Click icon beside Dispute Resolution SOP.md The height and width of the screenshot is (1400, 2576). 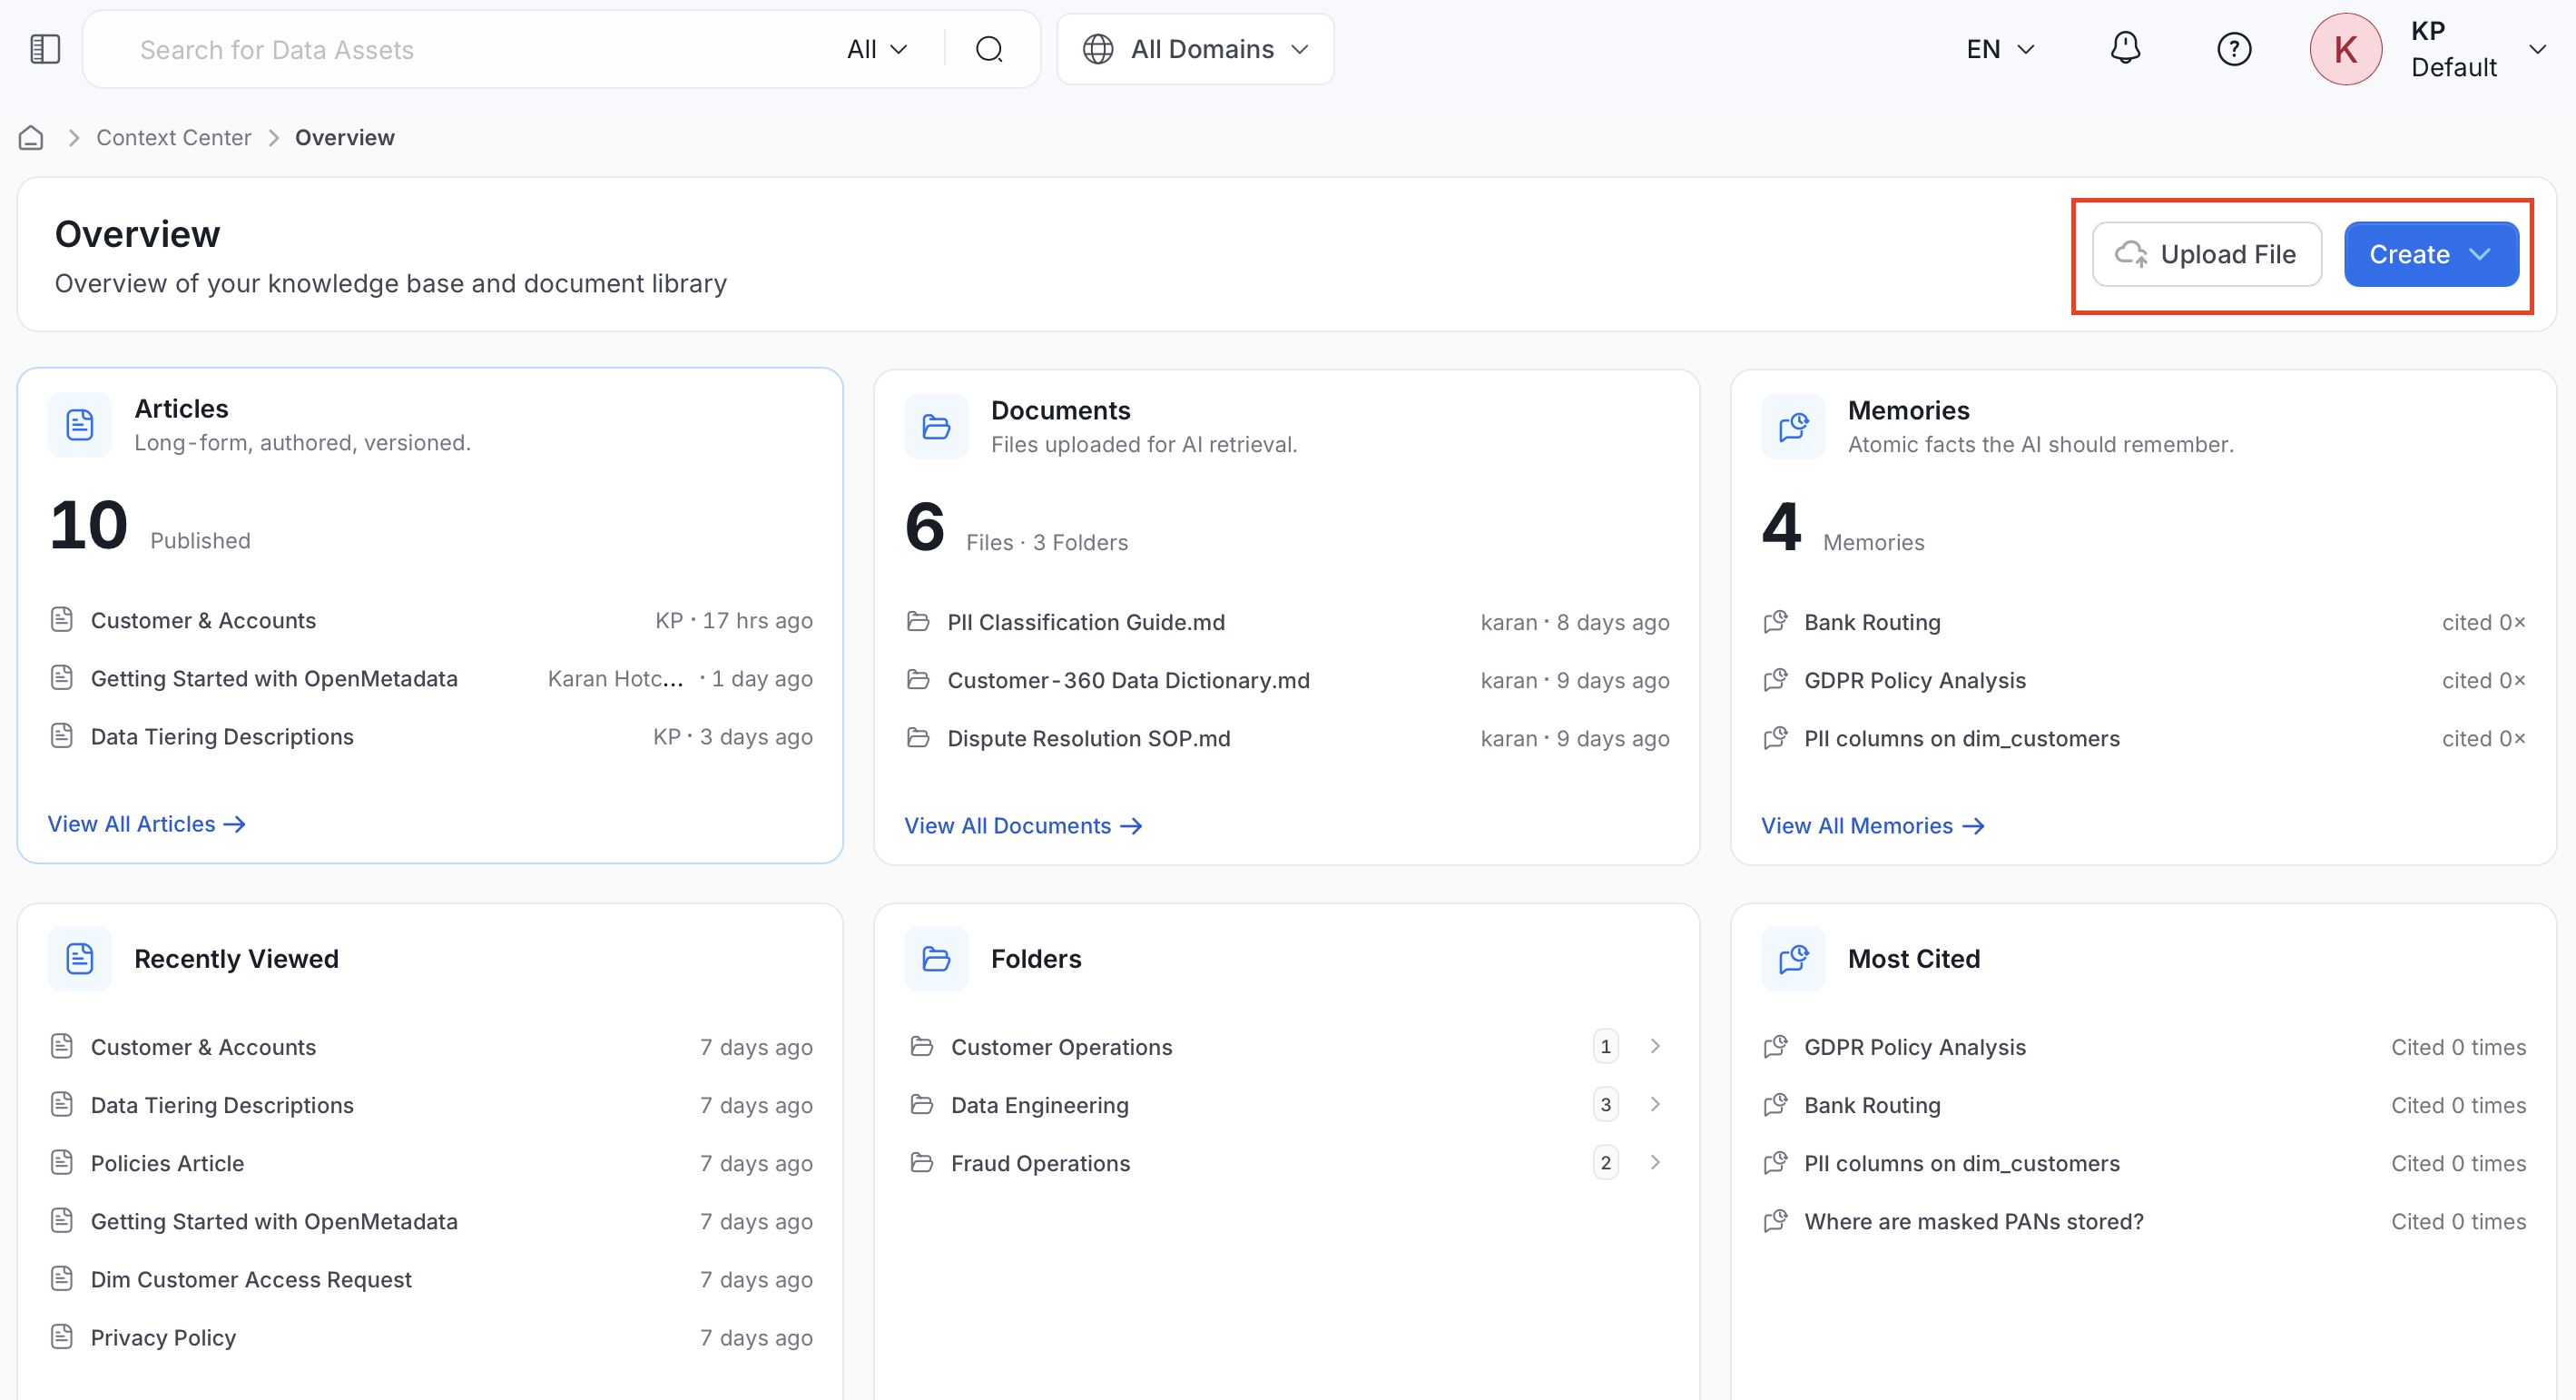click(918, 738)
